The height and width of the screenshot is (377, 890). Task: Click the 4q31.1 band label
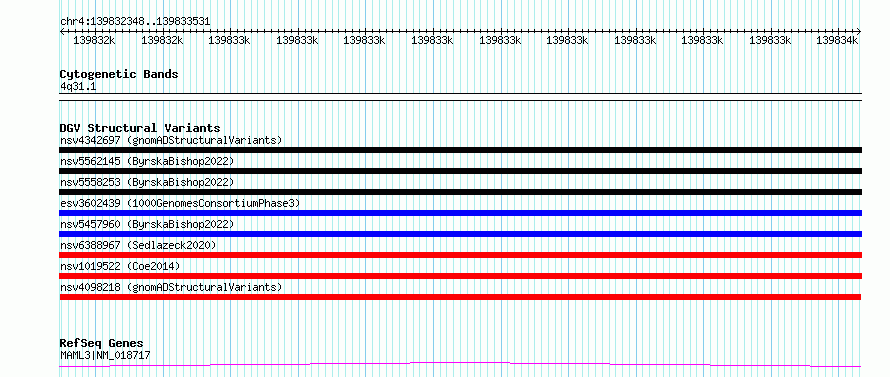pyautogui.click(x=78, y=86)
